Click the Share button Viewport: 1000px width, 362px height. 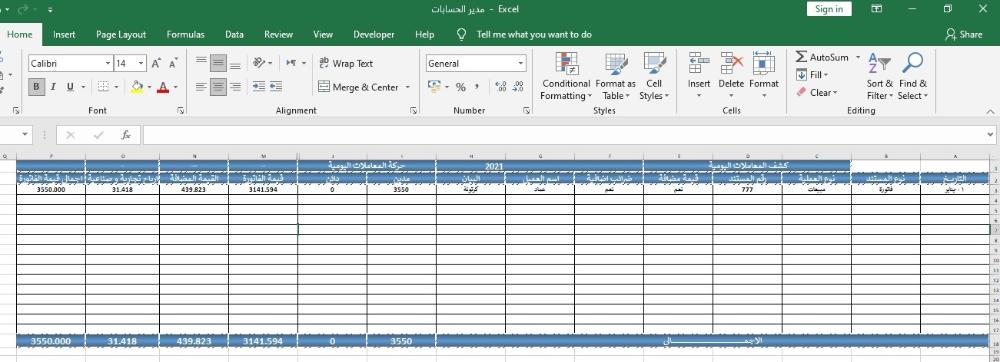[964, 34]
